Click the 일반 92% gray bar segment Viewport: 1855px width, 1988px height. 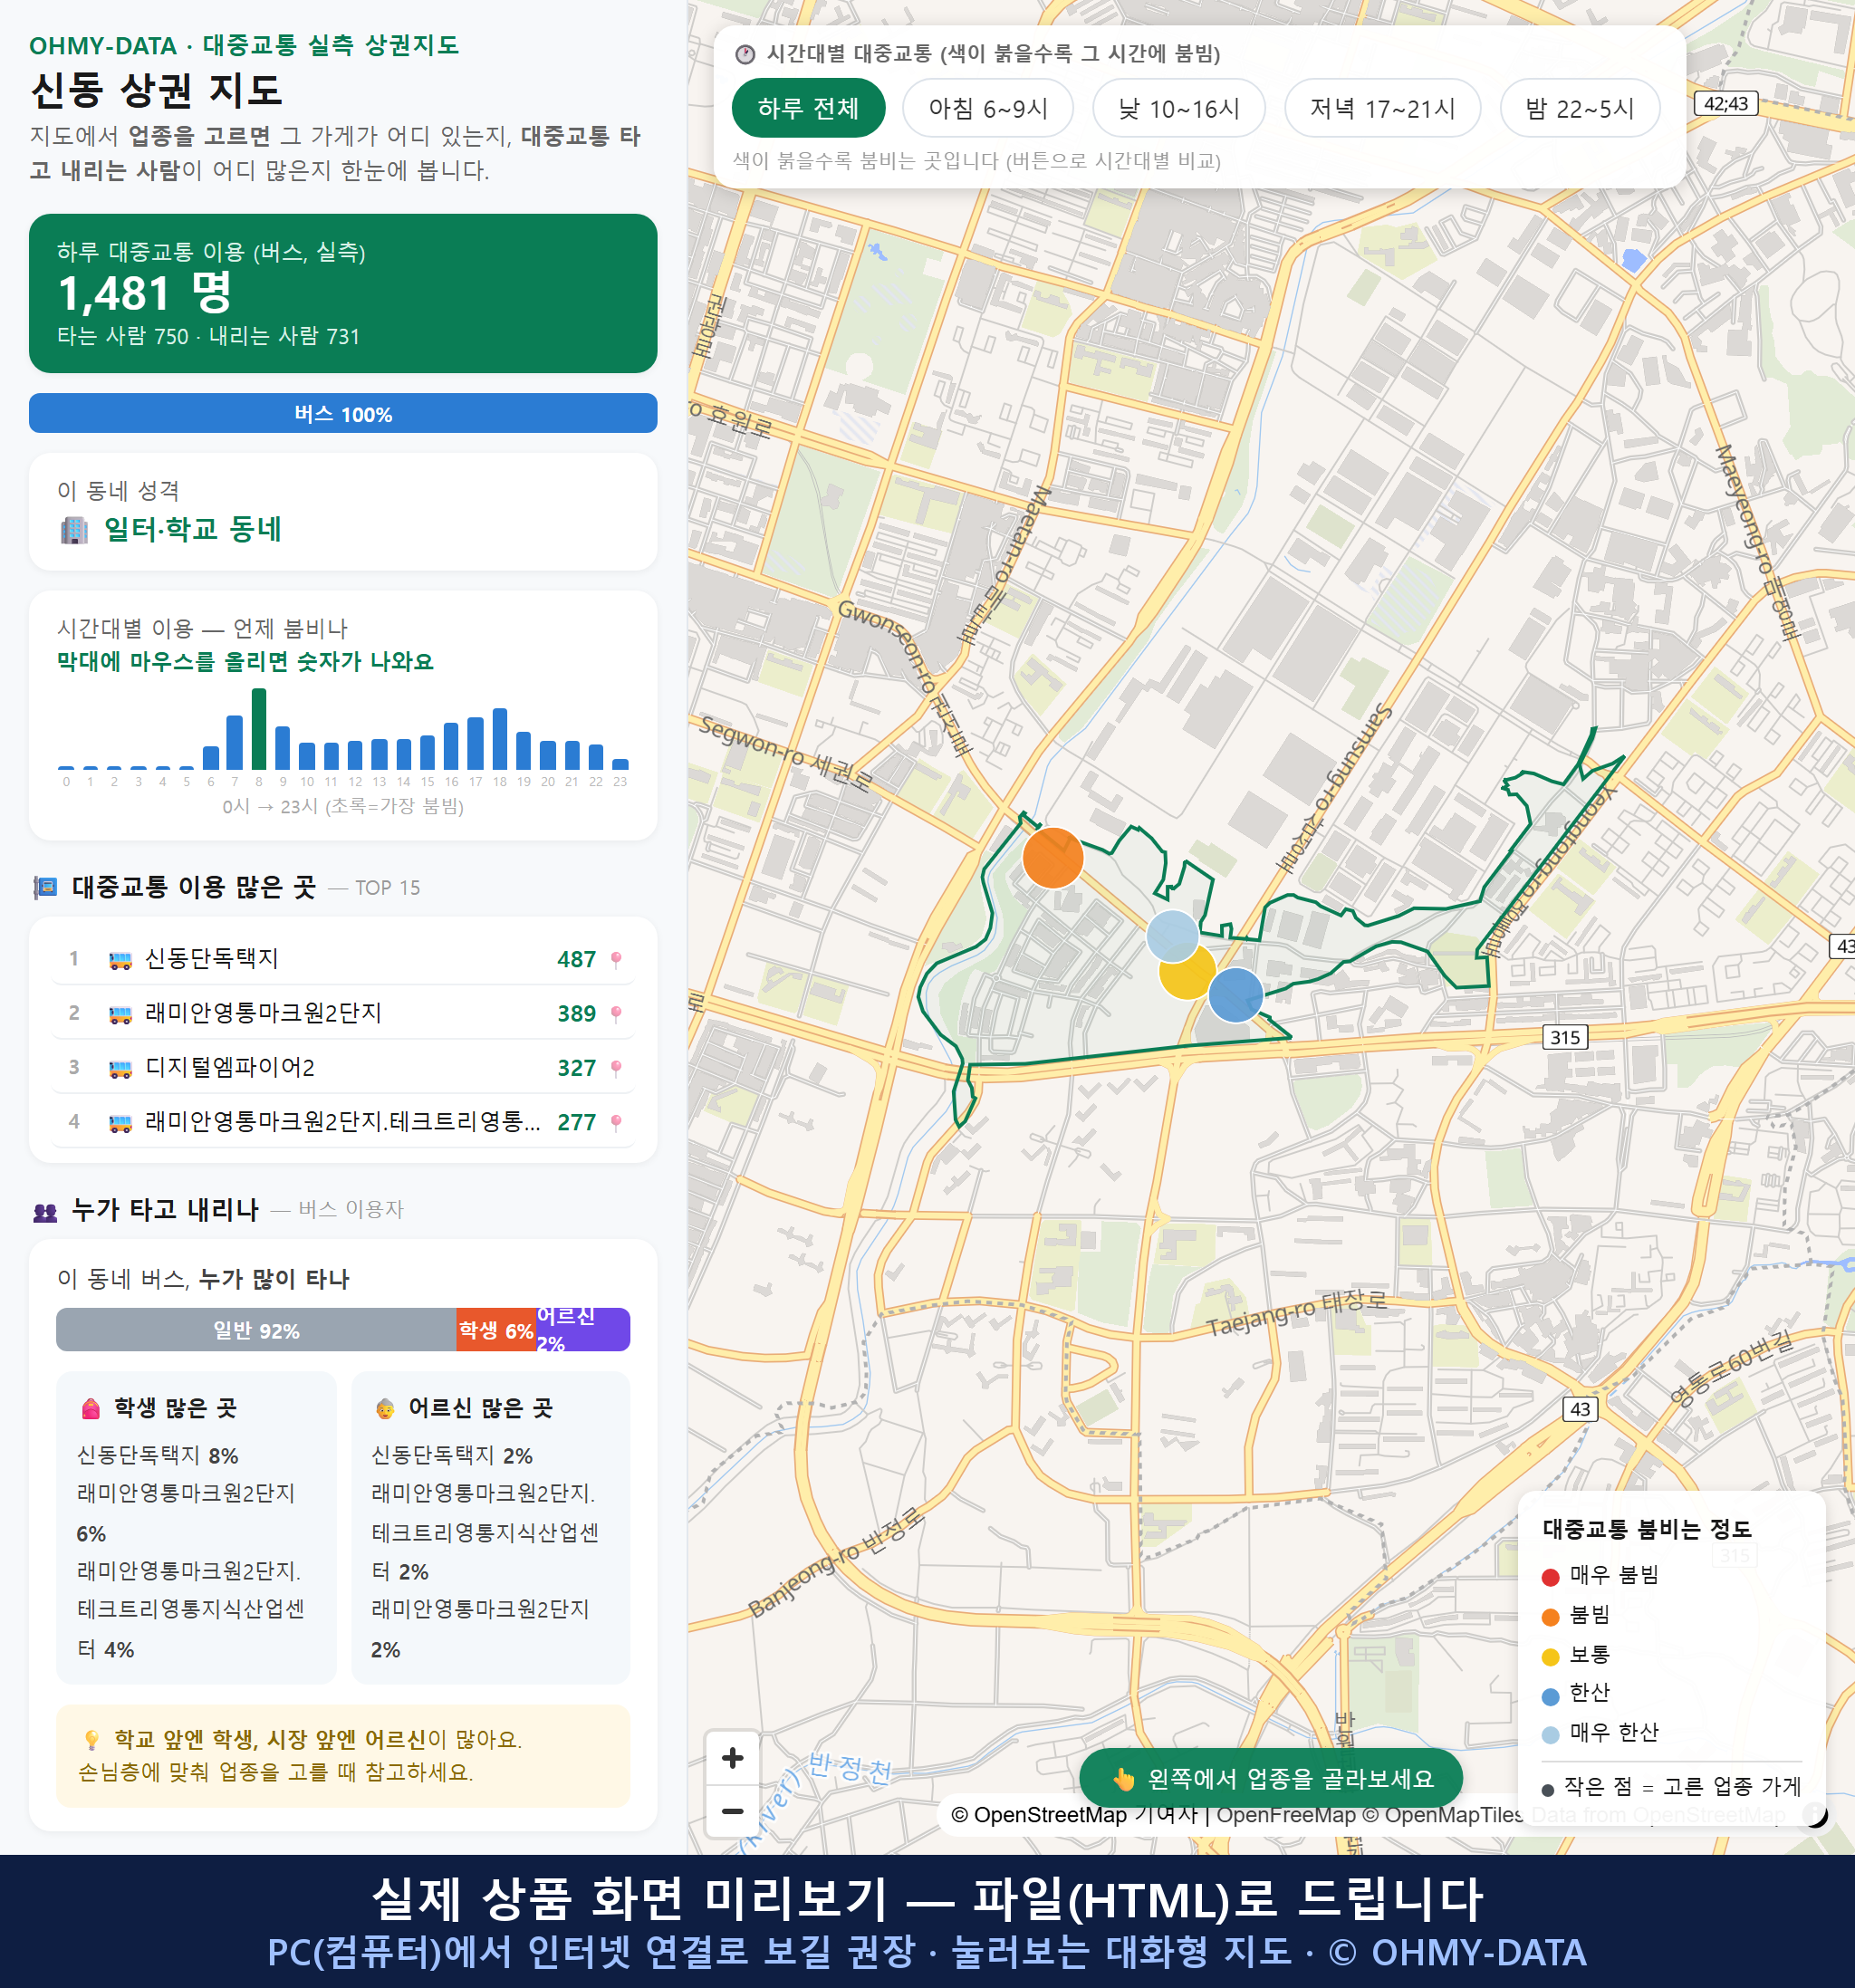click(x=256, y=1330)
